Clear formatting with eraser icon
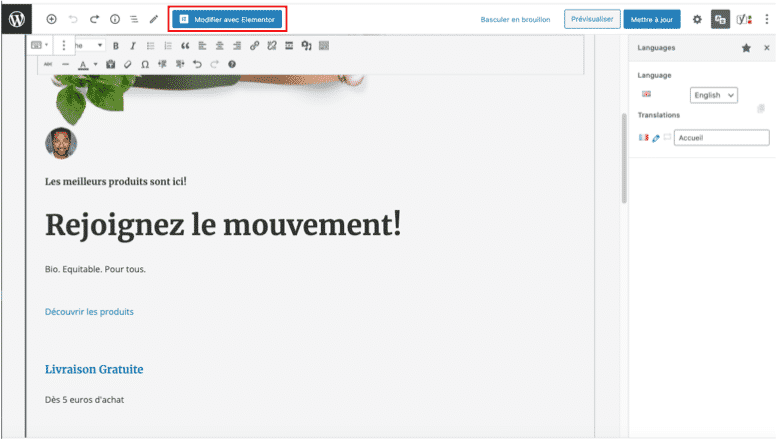The width and height of the screenshot is (782, 439). (128, 64)
